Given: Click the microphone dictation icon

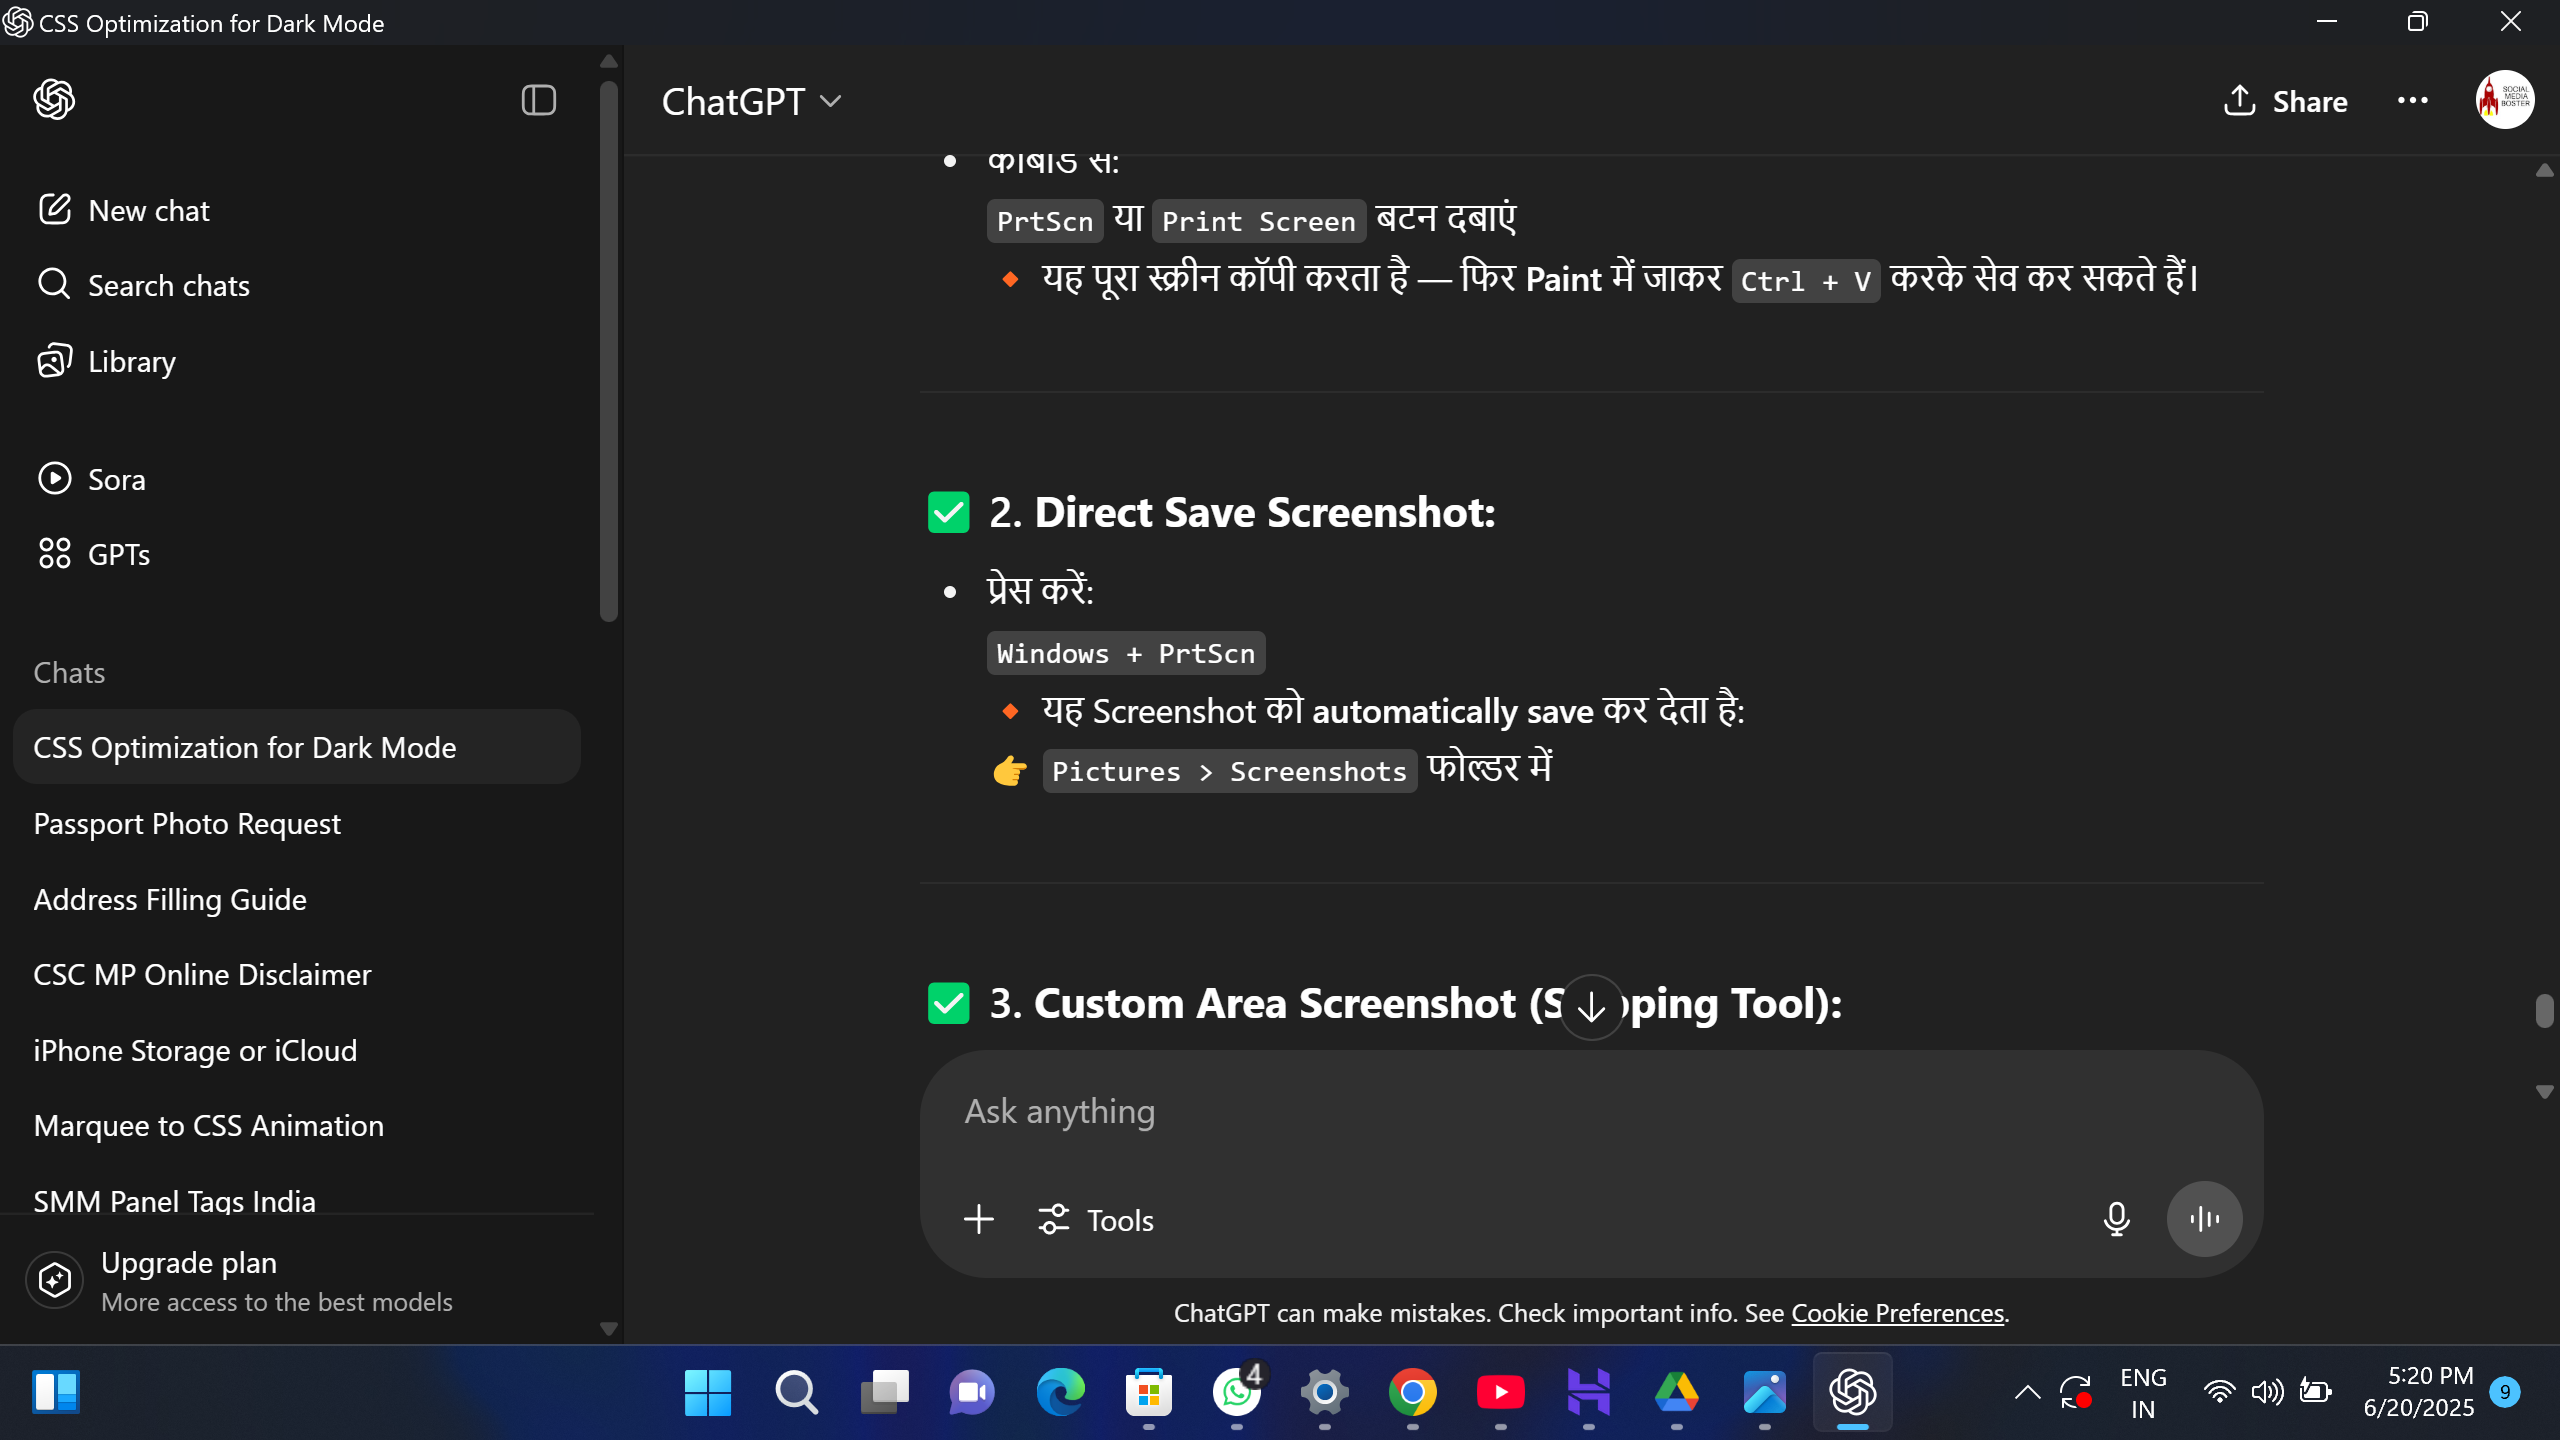Looking at the screenshot, I should [x=2116, y=1219].
